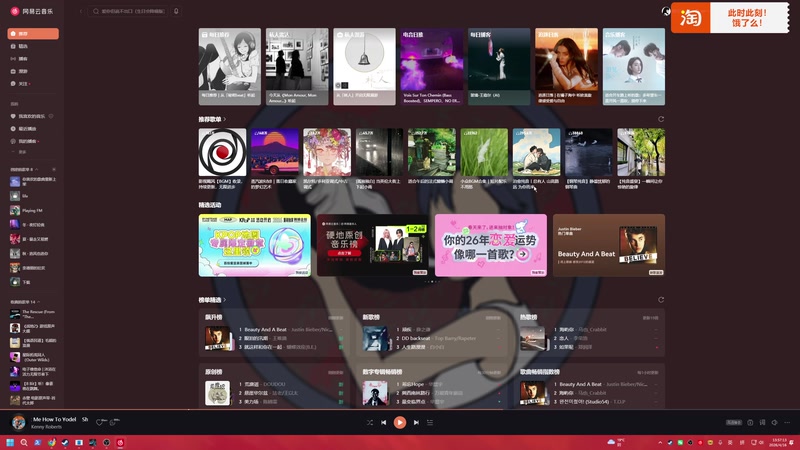This screenshot has height=450, width=800.
Task: Open the '(Outer Wilds)' collected playlist
Action: 33,357
